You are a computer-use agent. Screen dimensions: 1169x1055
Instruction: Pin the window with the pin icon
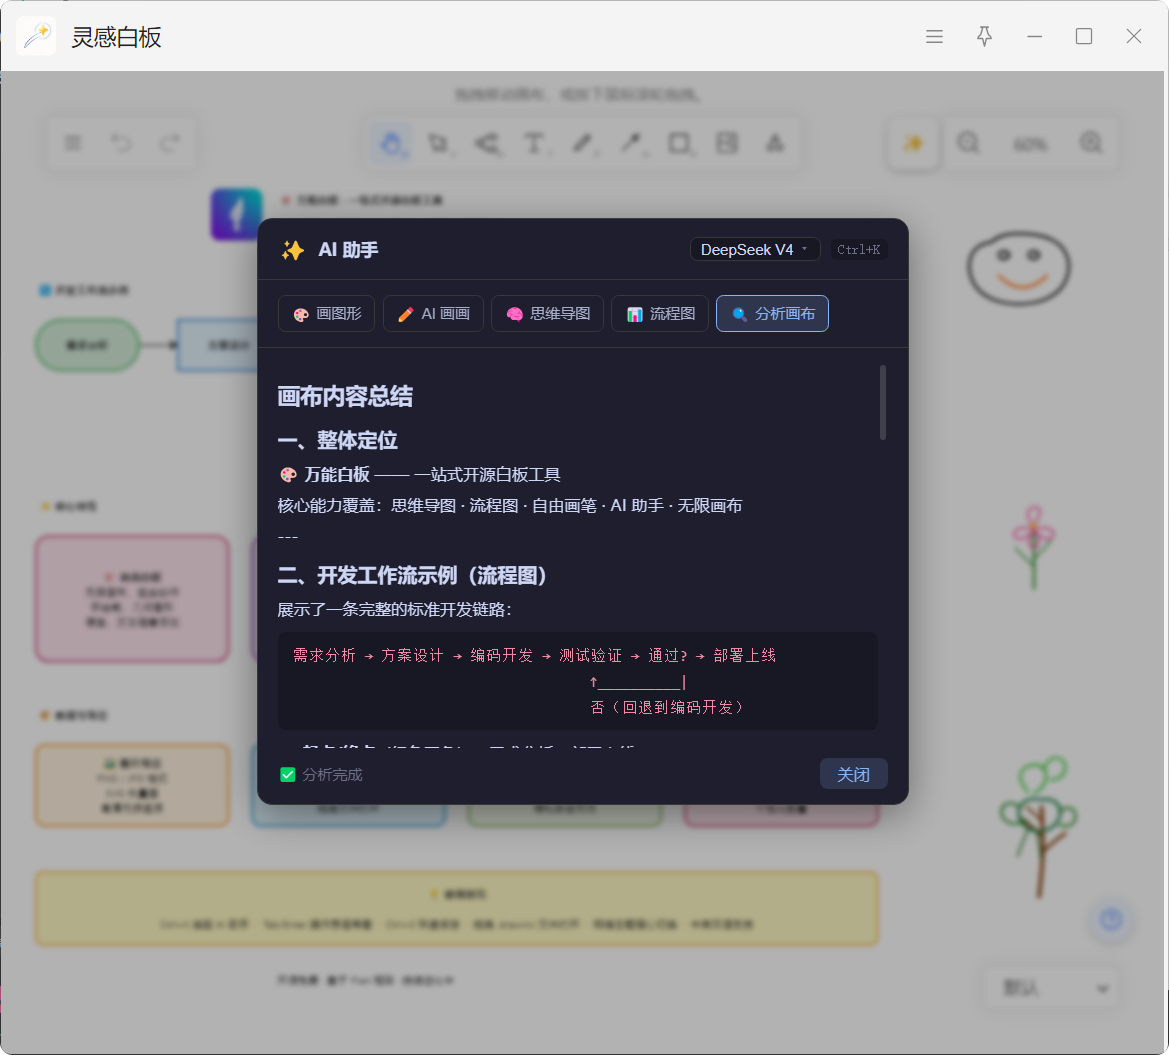pos(984,37)
